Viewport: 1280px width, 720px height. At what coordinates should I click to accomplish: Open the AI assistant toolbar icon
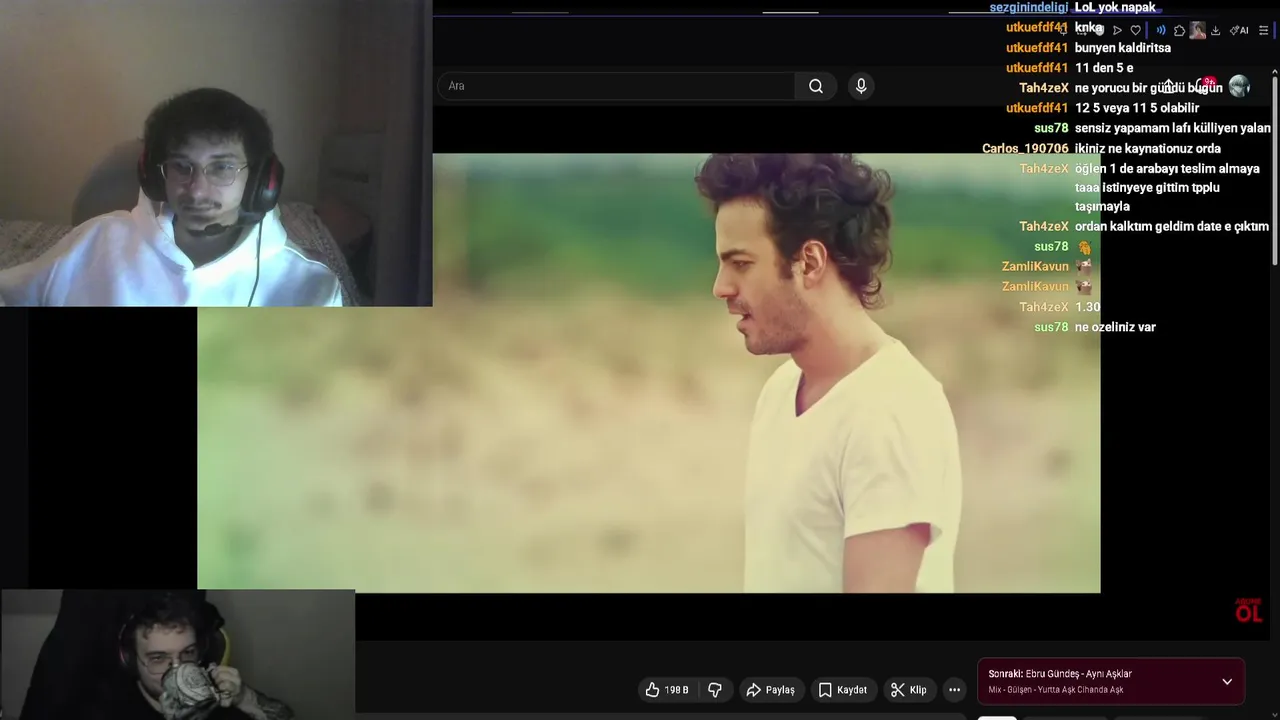click(x=1239, y=30)
